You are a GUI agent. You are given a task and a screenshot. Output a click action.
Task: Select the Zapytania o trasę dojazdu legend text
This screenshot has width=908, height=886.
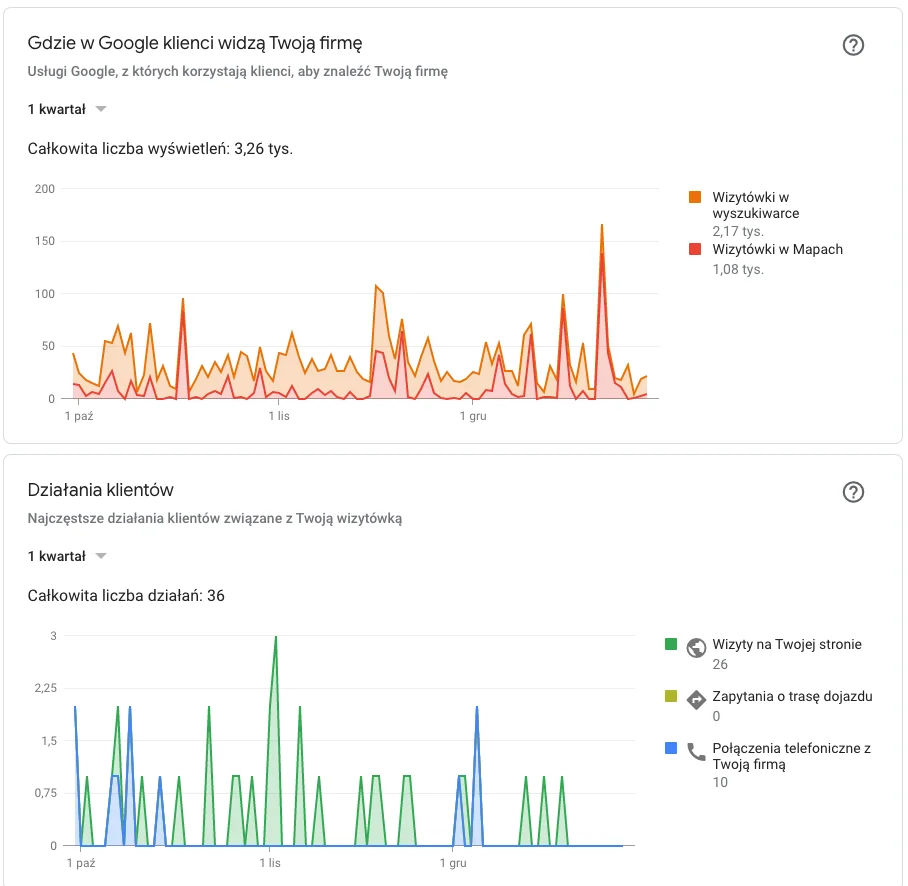[x=792, y=696]
